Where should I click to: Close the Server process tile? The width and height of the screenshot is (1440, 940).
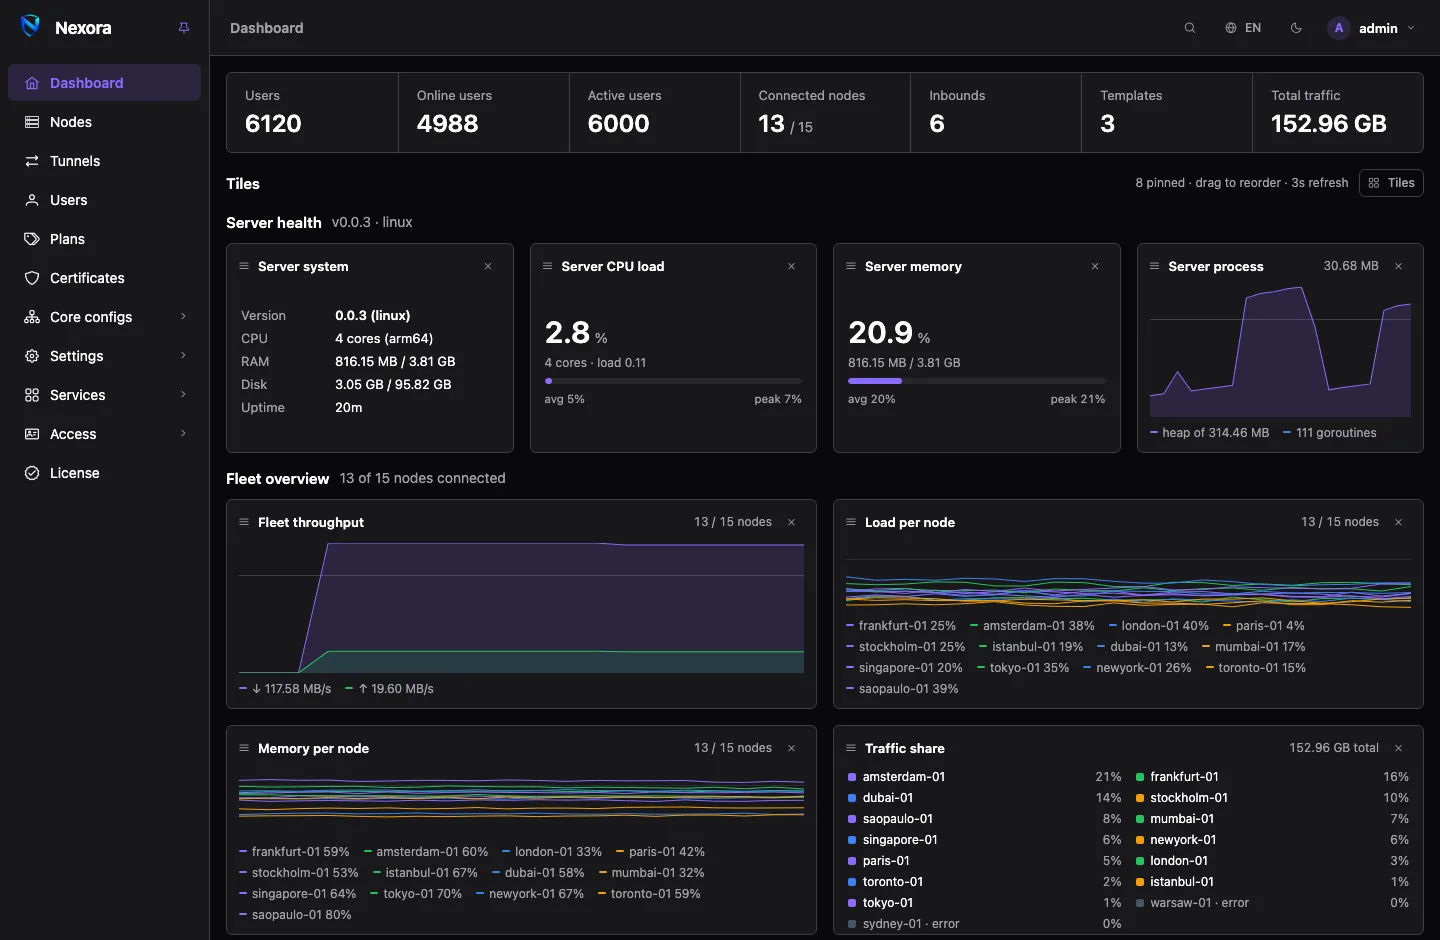1398,266
